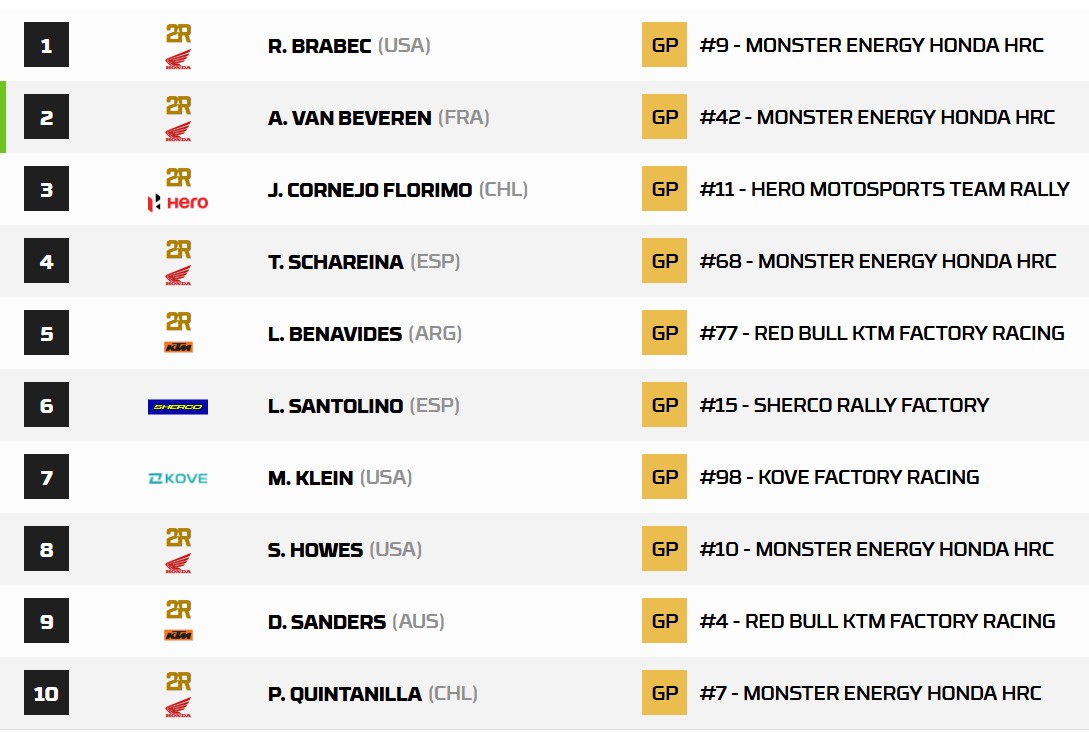Click the Honda logo beside R. Brabec

click(x=178, y=59)
